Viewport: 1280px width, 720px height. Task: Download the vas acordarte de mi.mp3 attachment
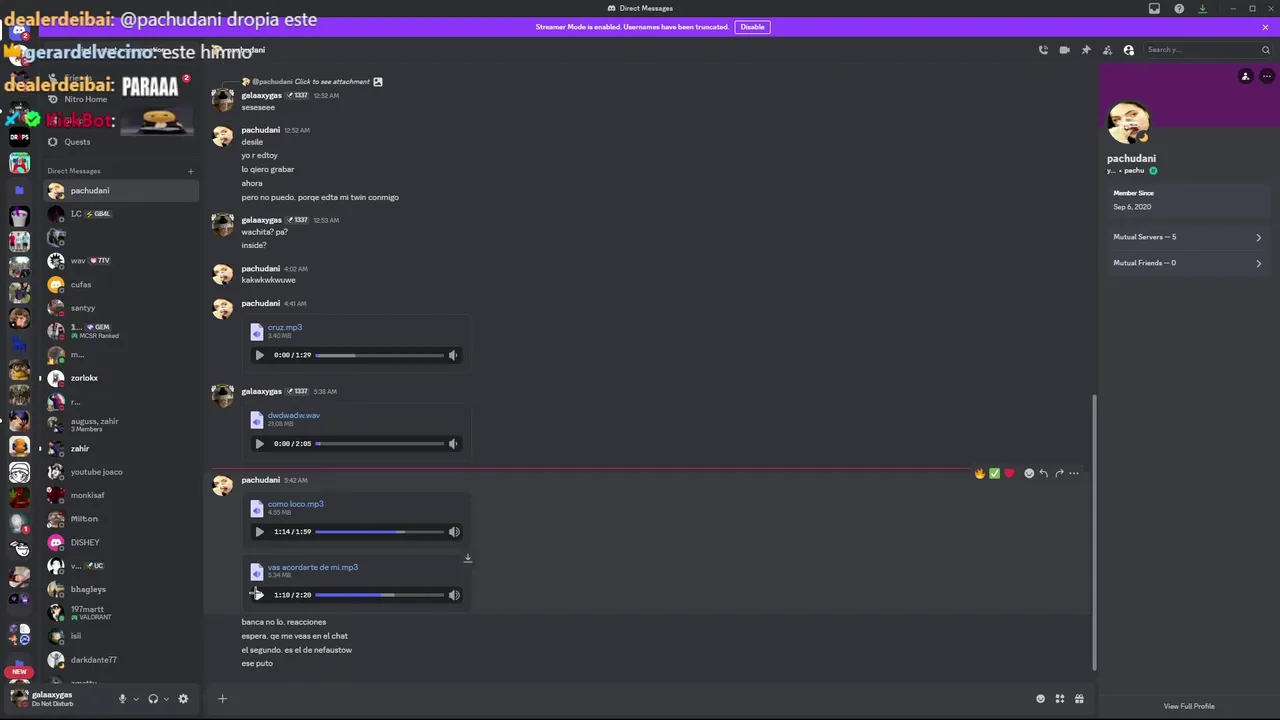coord(467,558)
